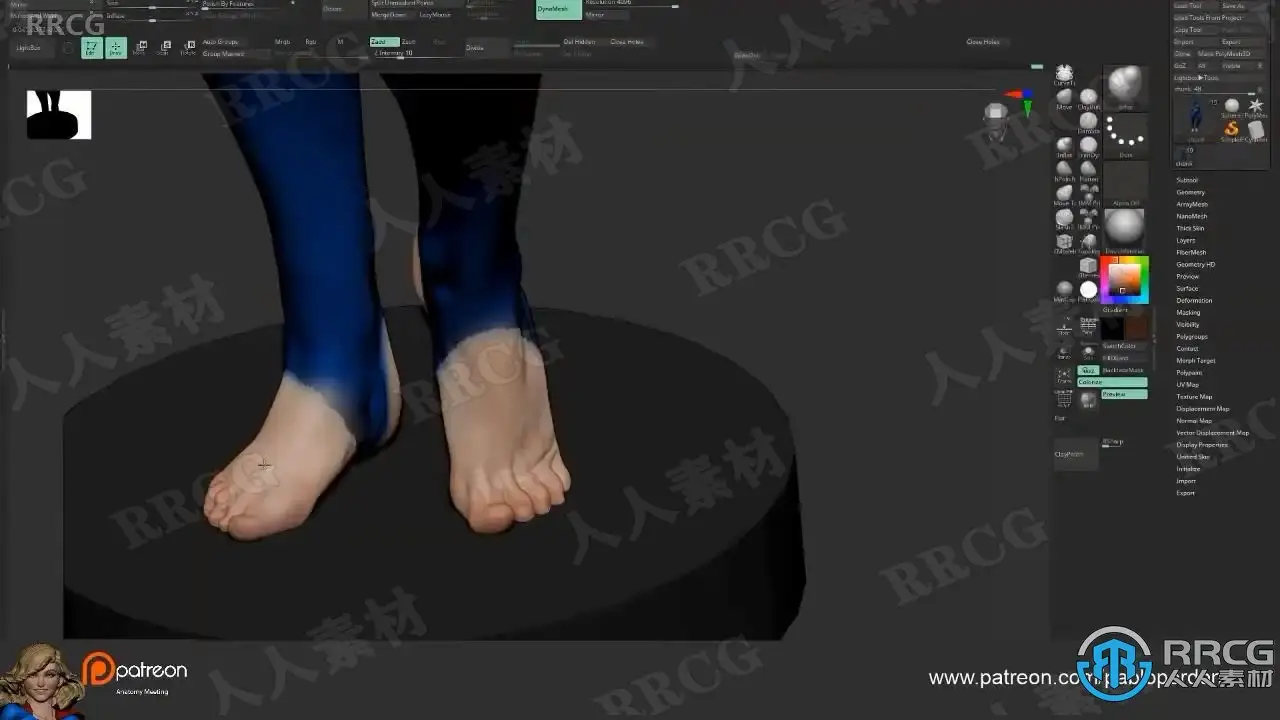The image size is (1280, 720).
Task: Activate Edit mode button
Action: [91, 47]
